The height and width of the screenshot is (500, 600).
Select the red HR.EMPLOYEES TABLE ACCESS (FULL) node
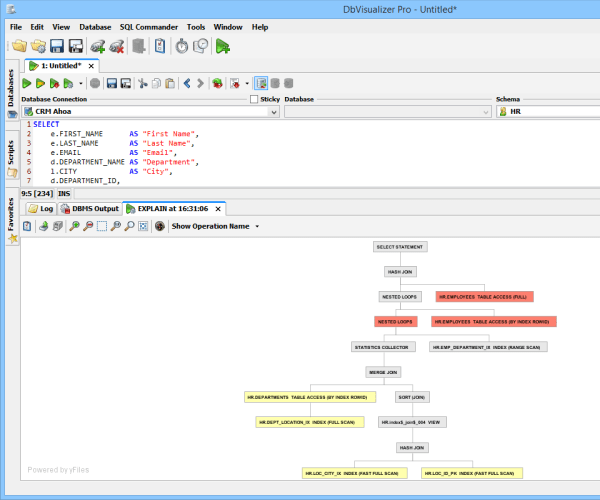pos(484,297)
